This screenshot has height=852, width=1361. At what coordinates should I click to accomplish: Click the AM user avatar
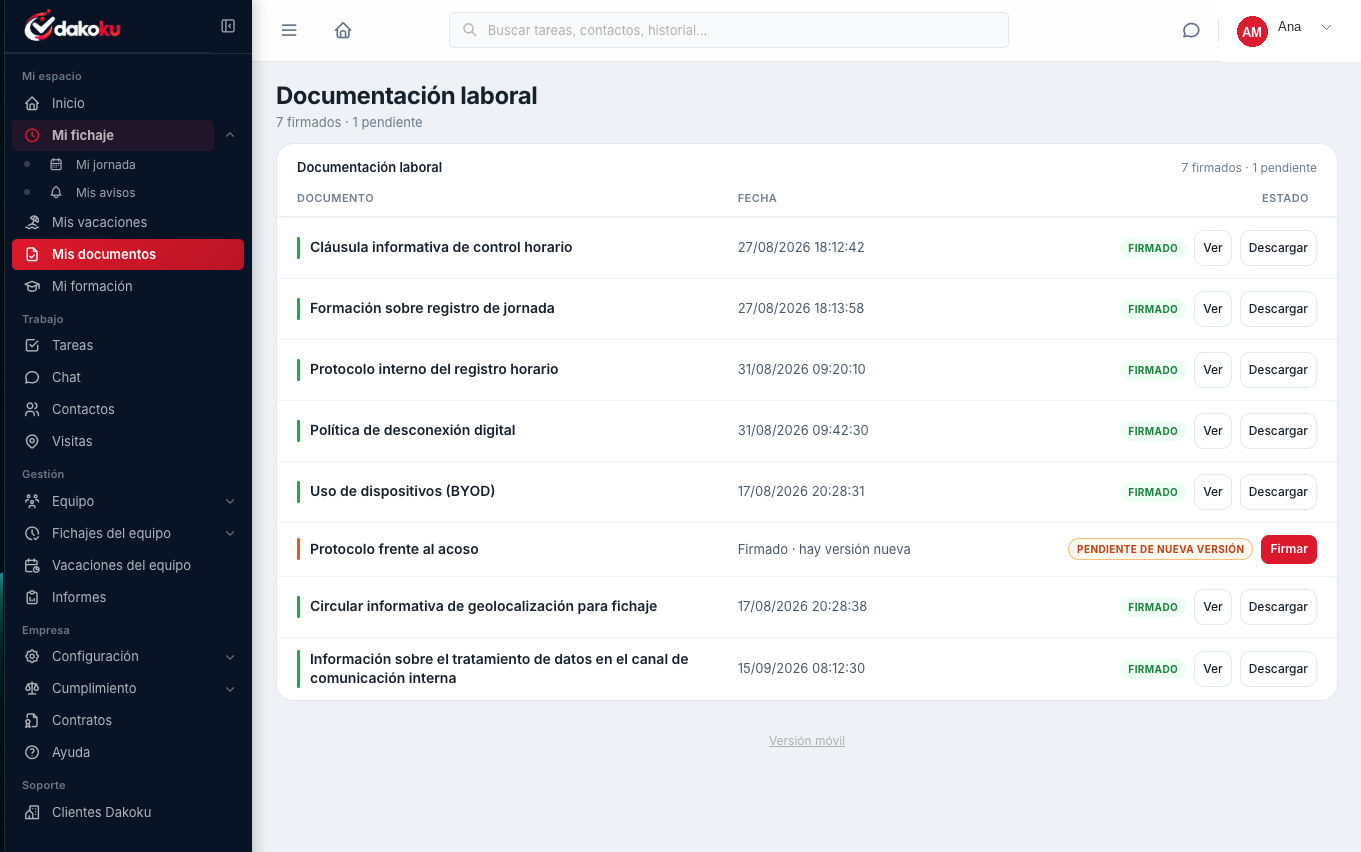coord(1252,31)
